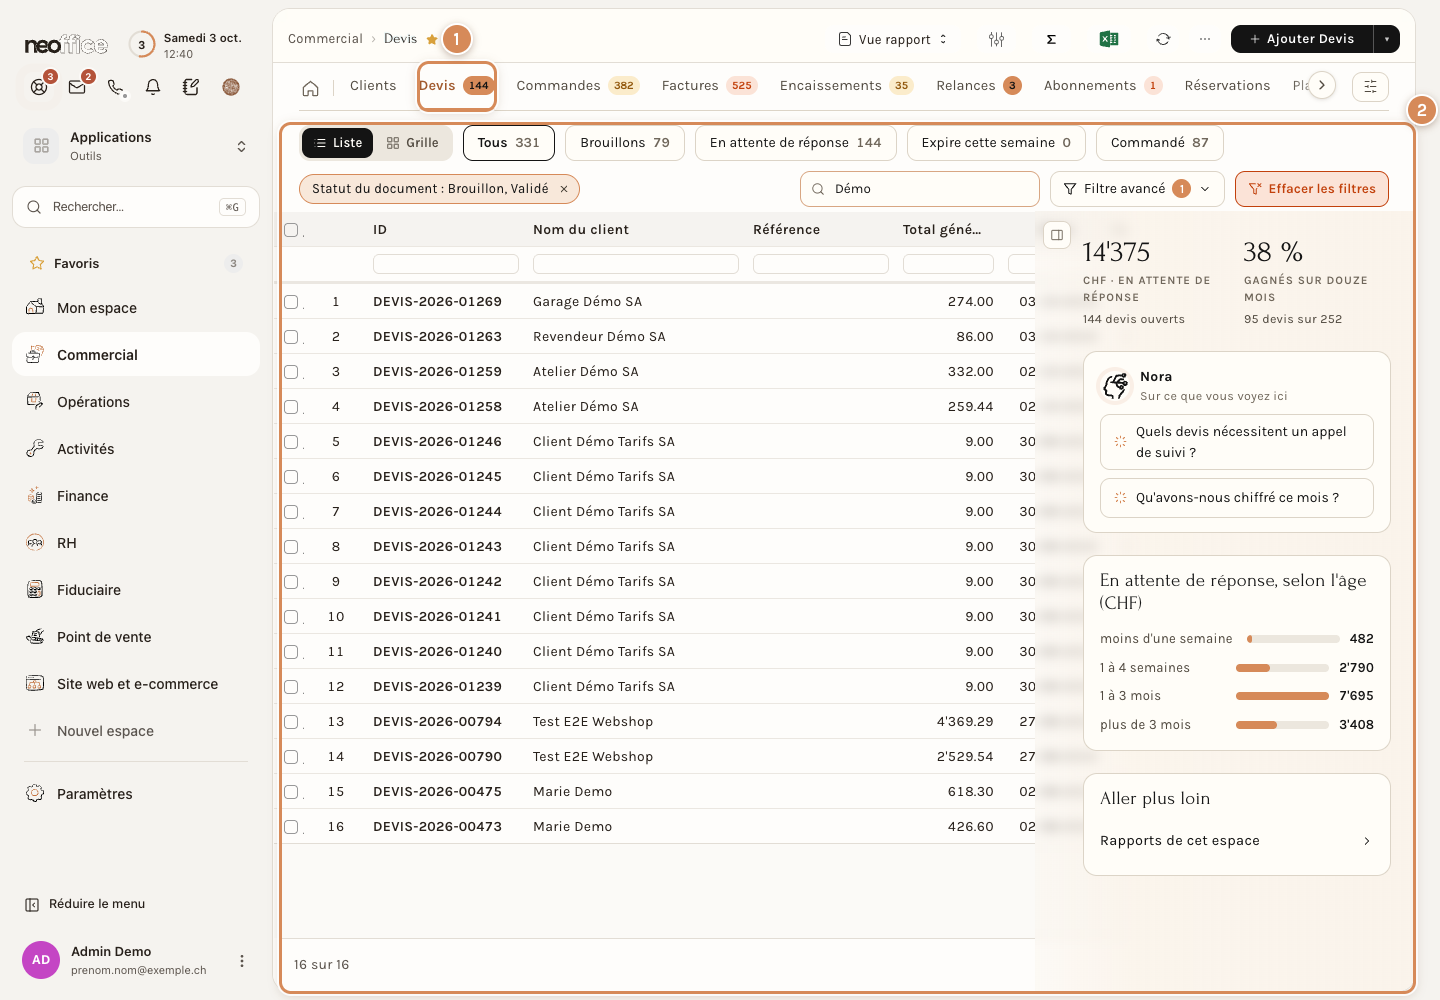
Task: Click Effacer les filtres button
Action: [1312, 189]
